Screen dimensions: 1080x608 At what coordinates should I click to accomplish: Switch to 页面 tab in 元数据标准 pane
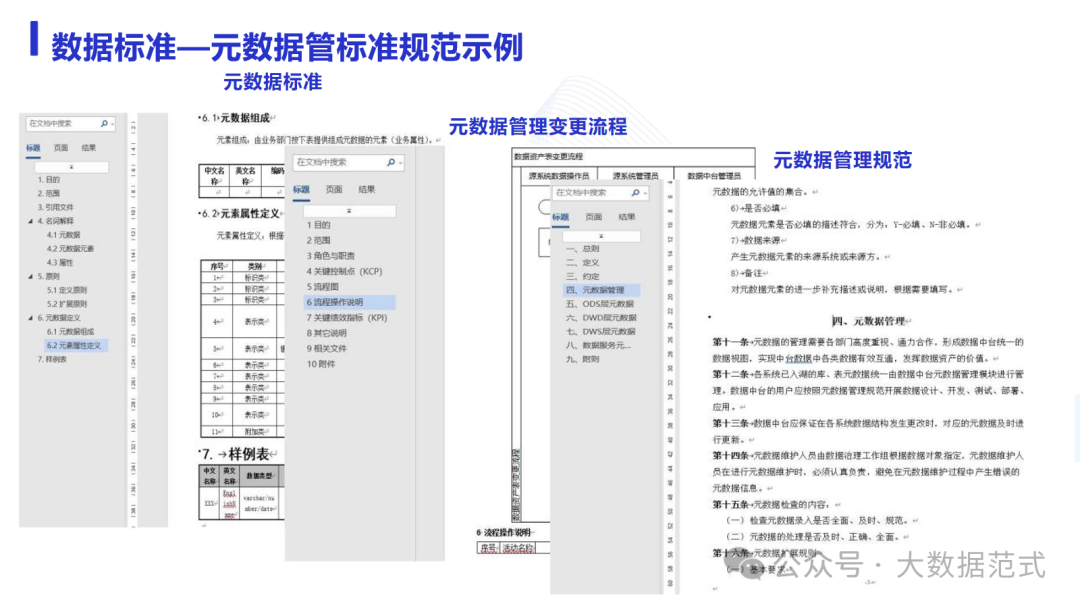pos(61,148)
